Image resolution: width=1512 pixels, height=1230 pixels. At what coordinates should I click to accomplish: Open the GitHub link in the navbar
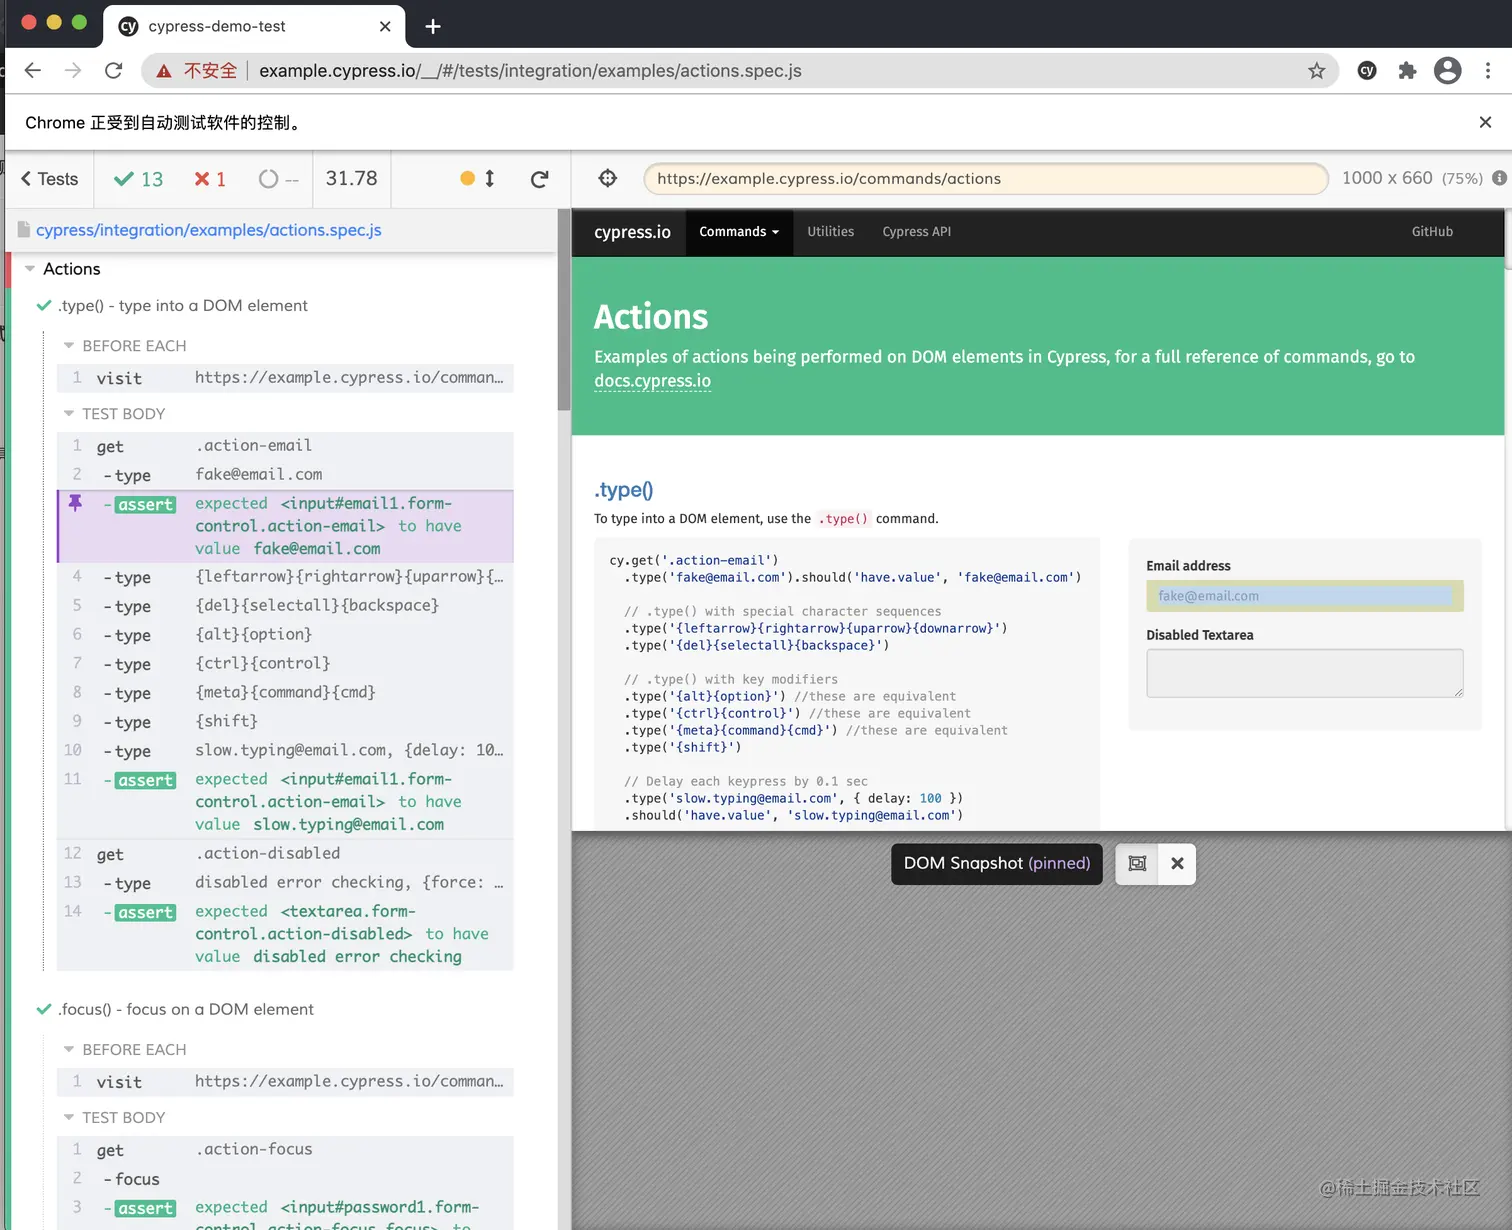point(1432,232)
